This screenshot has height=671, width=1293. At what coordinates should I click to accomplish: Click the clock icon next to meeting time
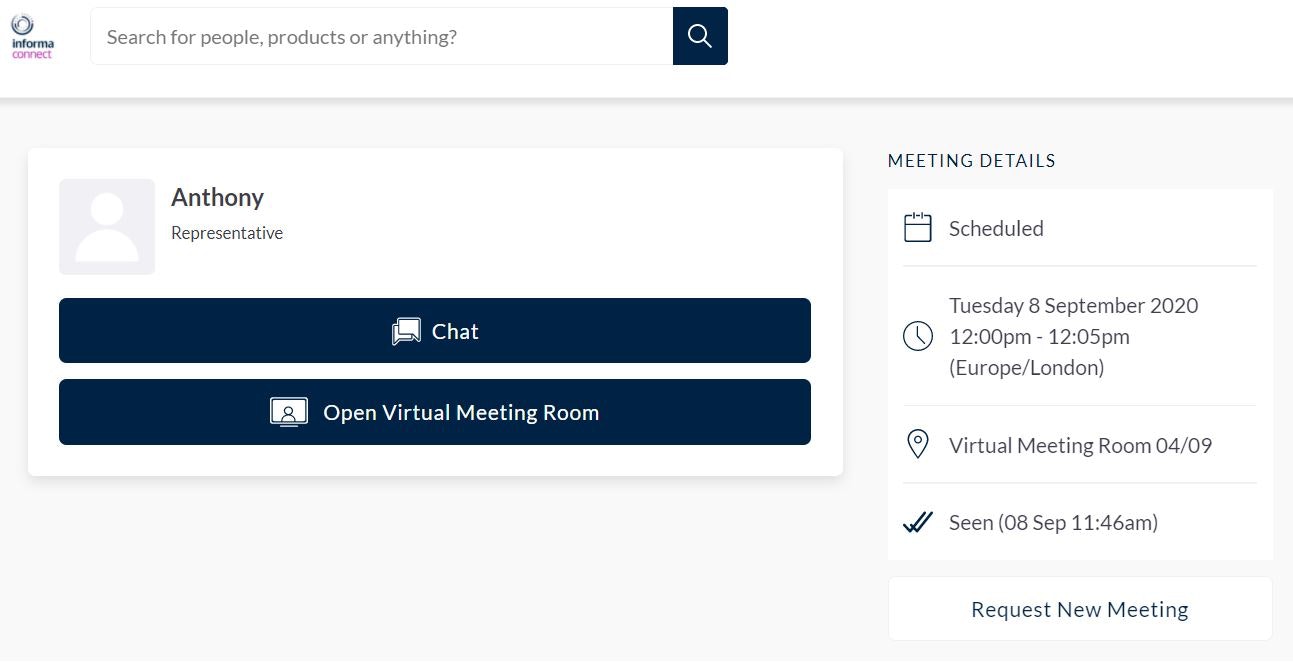(x=917, y=336)
